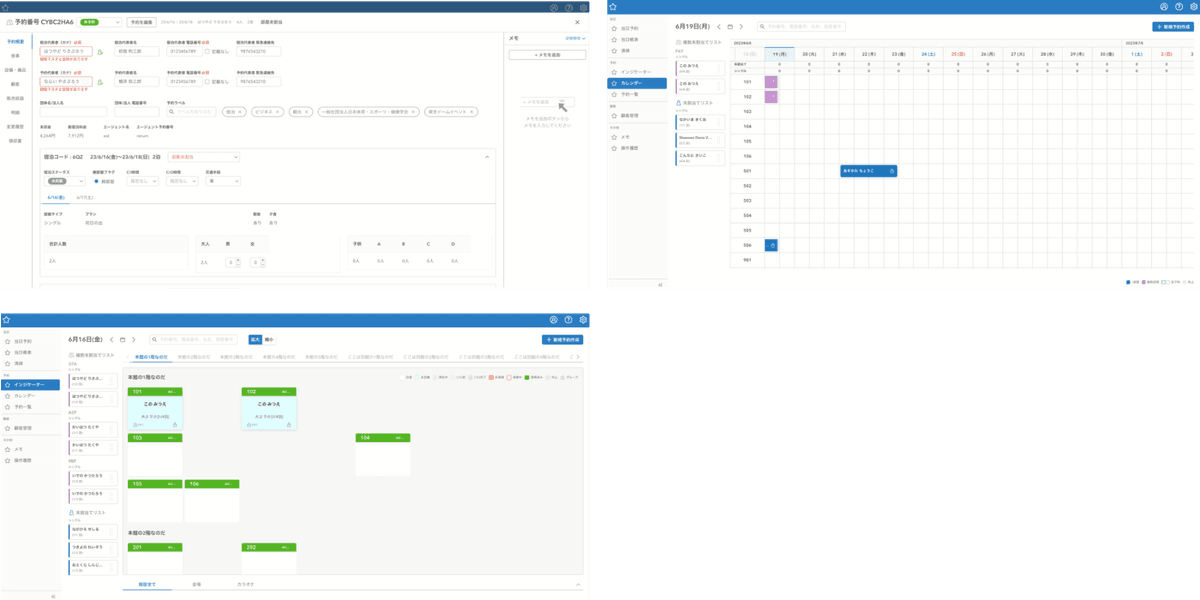Open 変更履歴 tab in reservation detail sidebar
This screenshot has height=600, width=1200.
[15, 127]
